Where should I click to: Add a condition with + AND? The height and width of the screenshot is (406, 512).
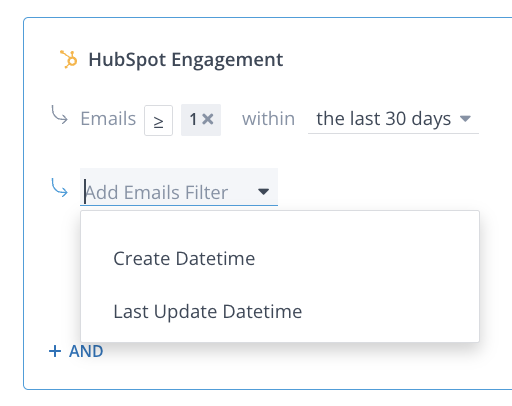click(x=76, y=351)
